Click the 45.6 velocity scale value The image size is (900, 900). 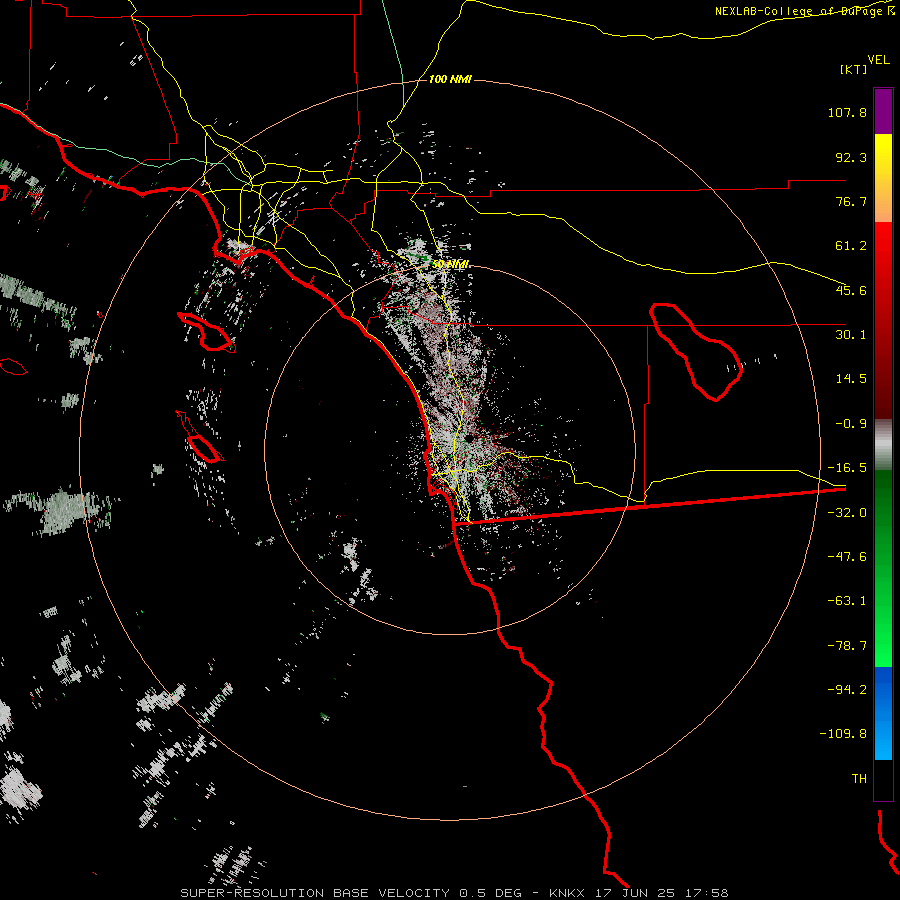click(x=851, y=290)
